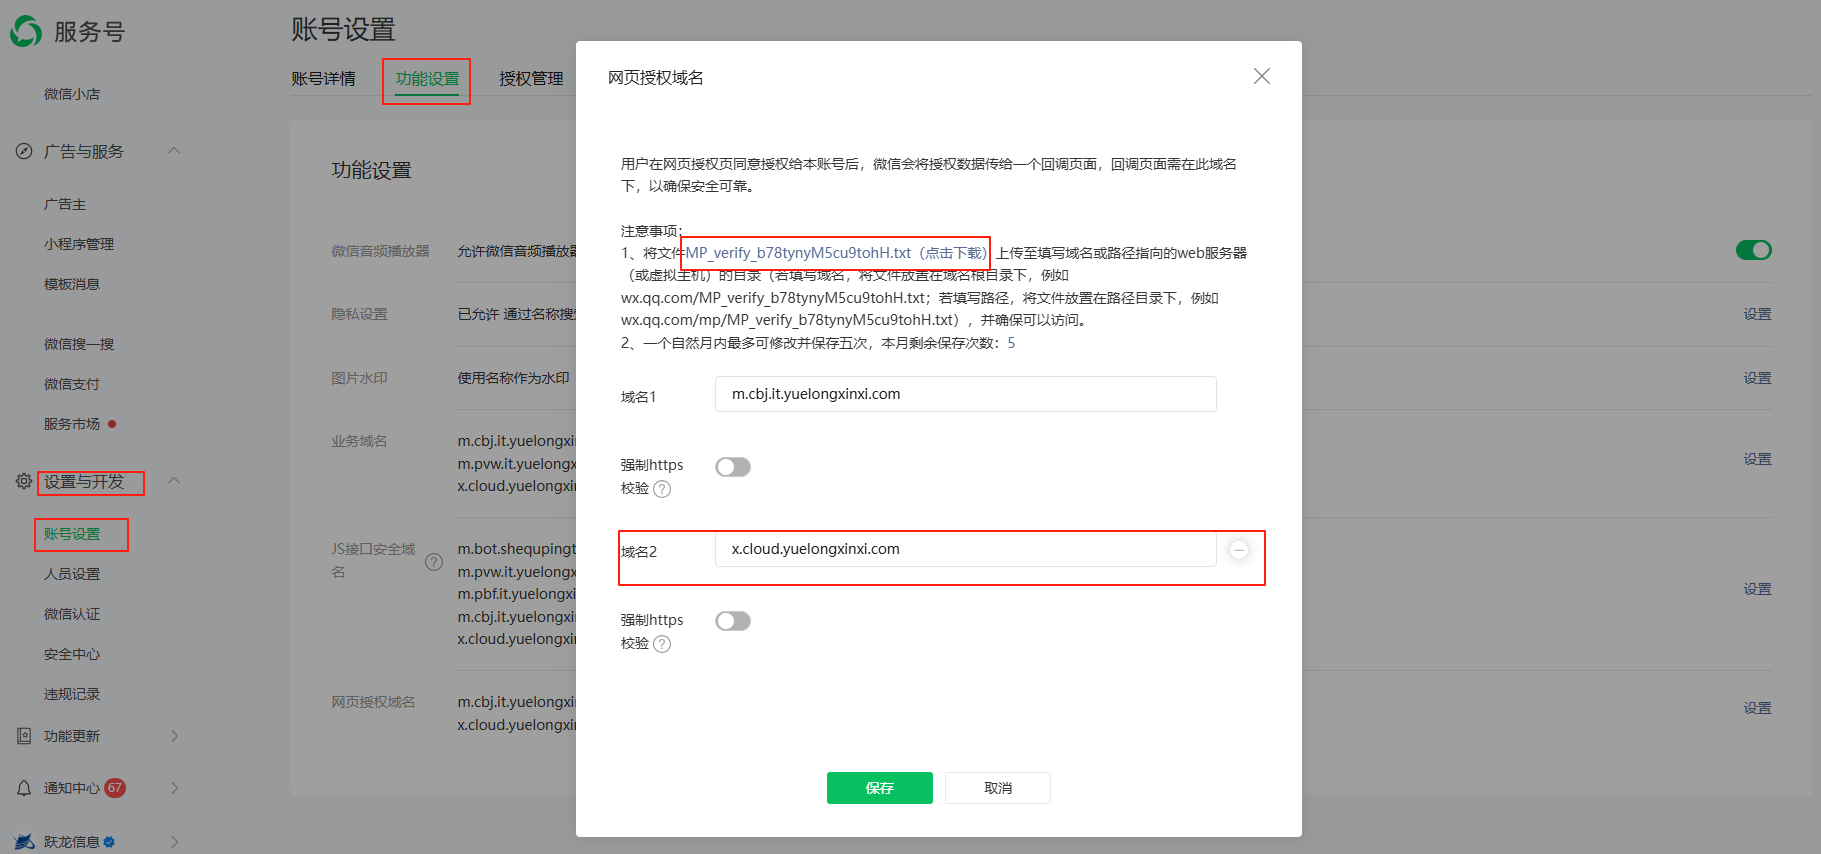
Task: Expand the 通知中心 arrow
Action: (x=174, y=788)
